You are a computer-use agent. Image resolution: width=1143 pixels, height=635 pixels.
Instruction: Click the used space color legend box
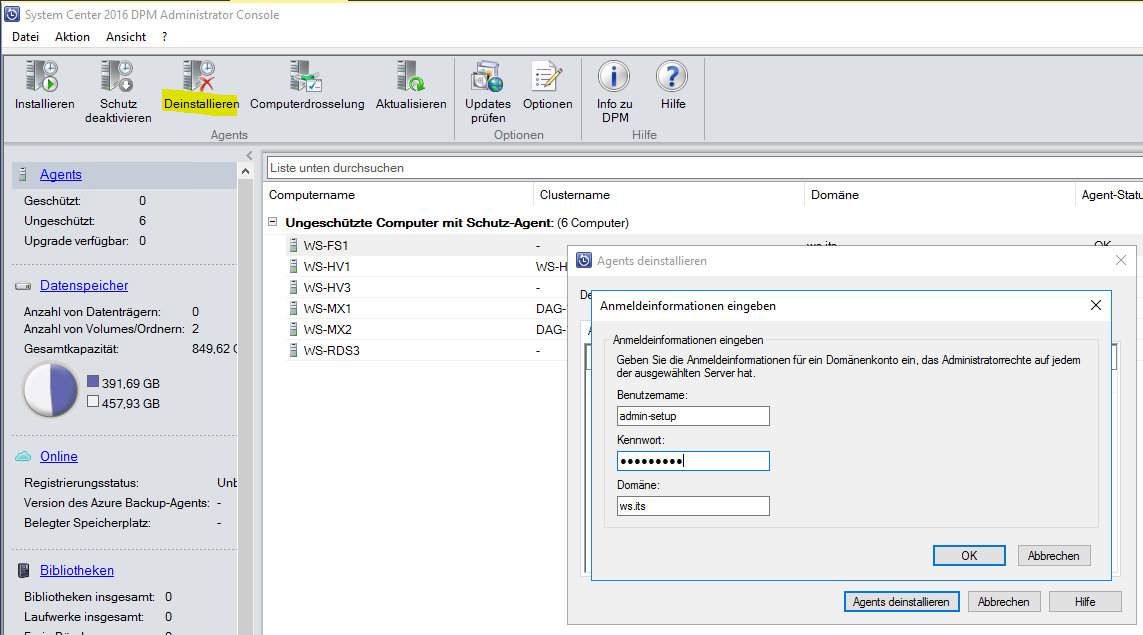[x=93, y=381]
